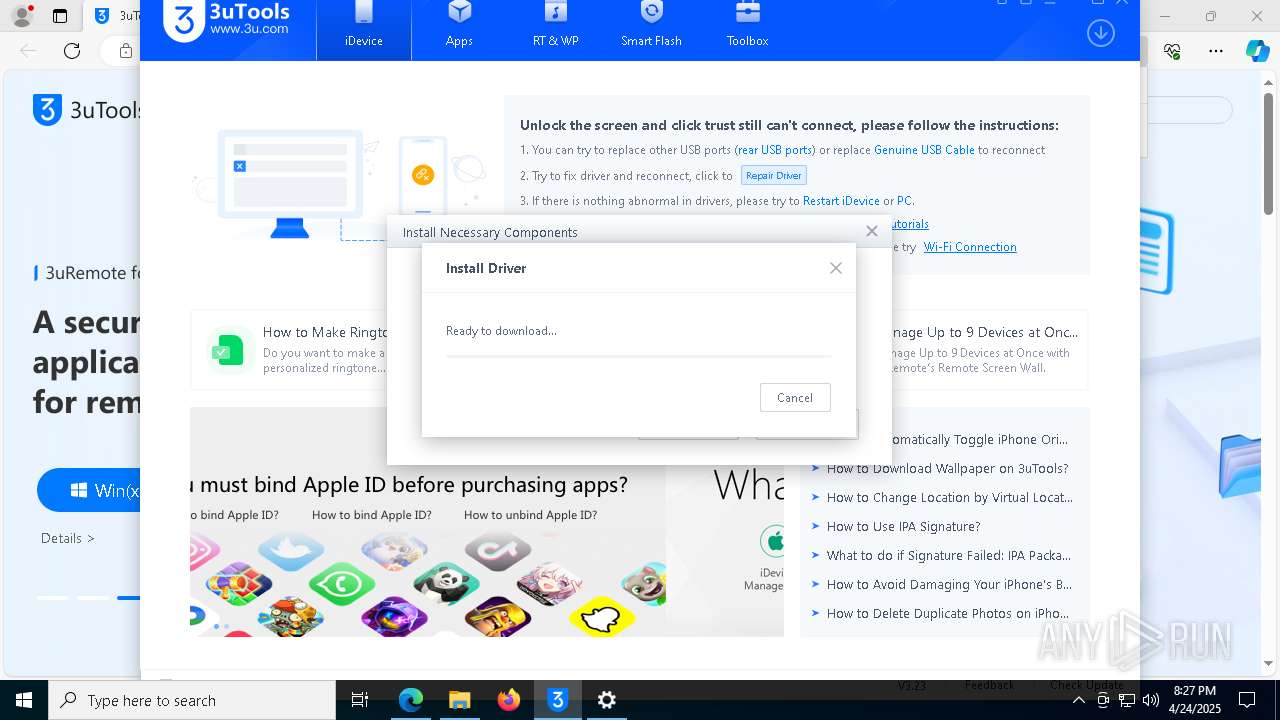This screenshot has width=1280, height=720.
Task: Click the Repair Driver button
Action: coord(774,175)
